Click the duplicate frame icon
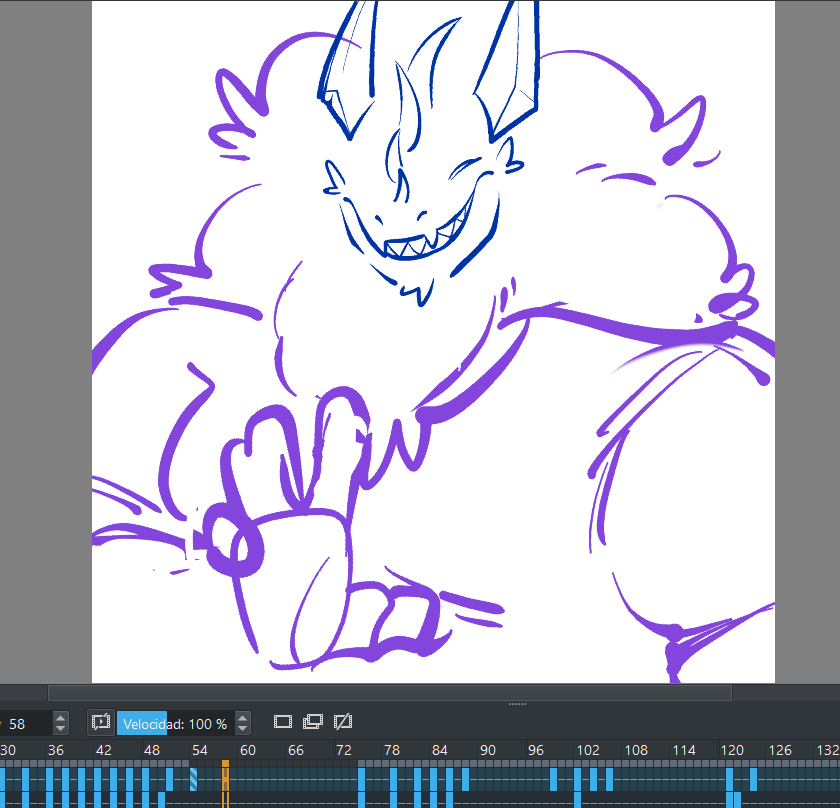840x808 pixels. pyautogui.click(x=313, y=722)
